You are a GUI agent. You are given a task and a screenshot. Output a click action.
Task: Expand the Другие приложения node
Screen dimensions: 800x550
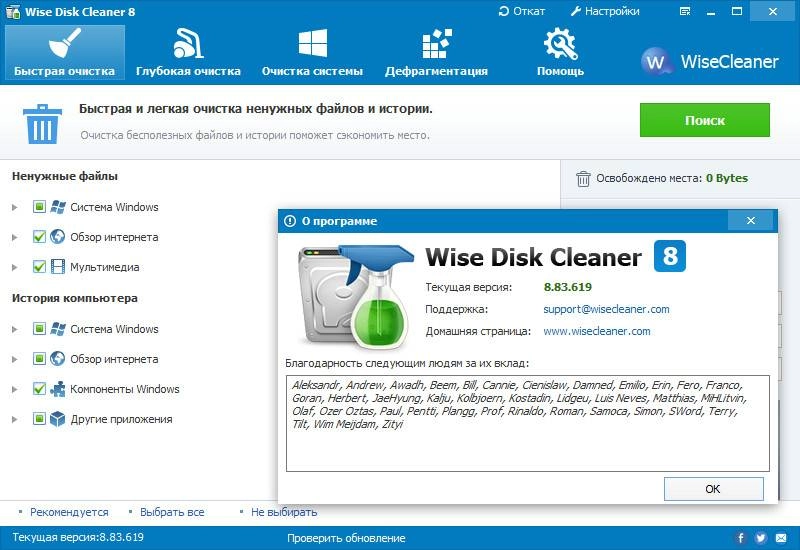(15, 419)
